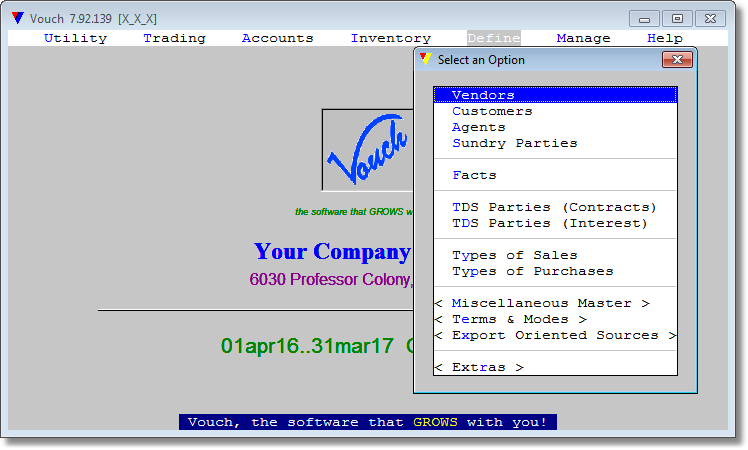Choose Types of Sales
This screenshot has height=450, width=748.
[555, 255]
